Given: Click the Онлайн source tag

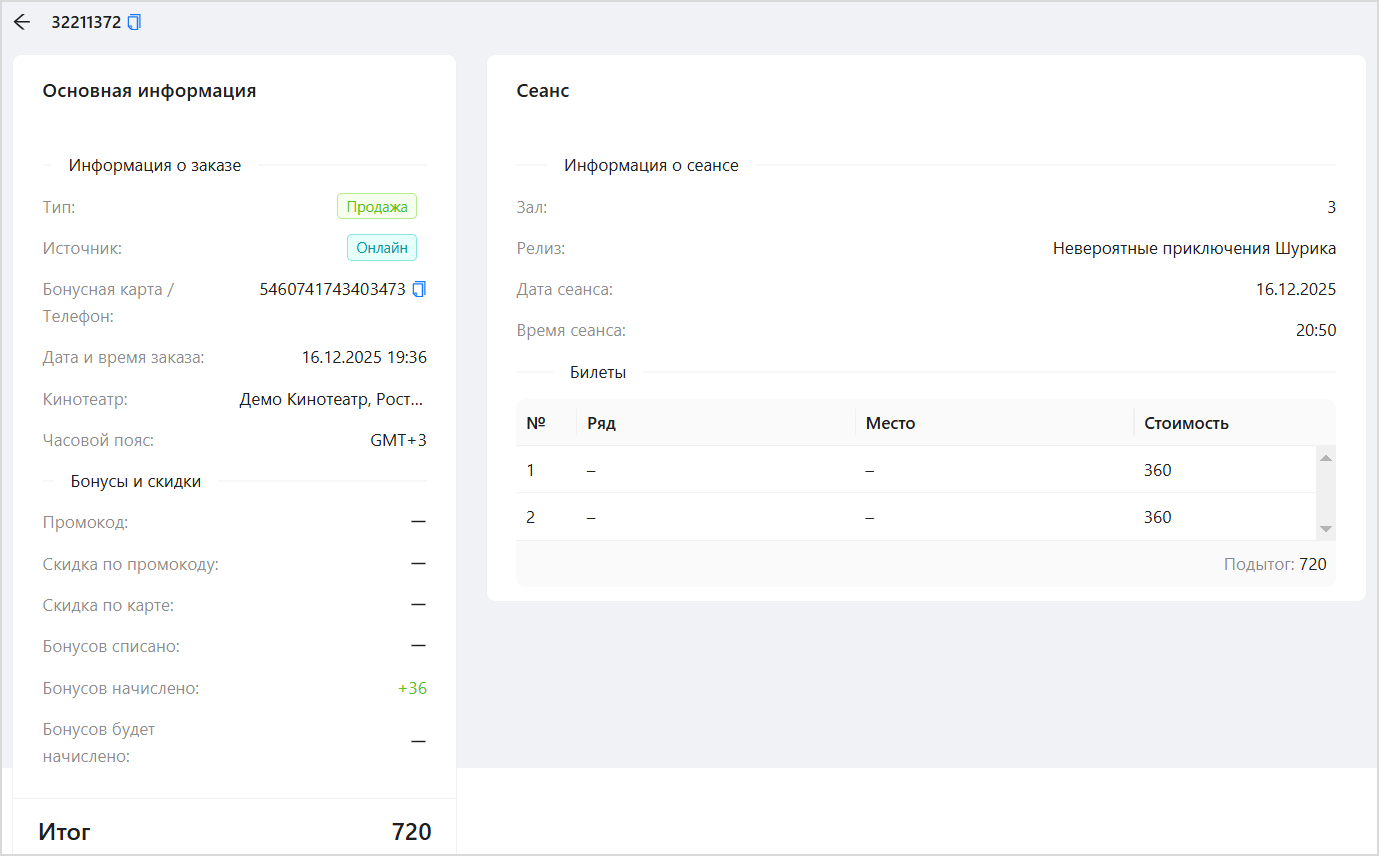Looking at the screenshot, I should click(x=382, y=248).
